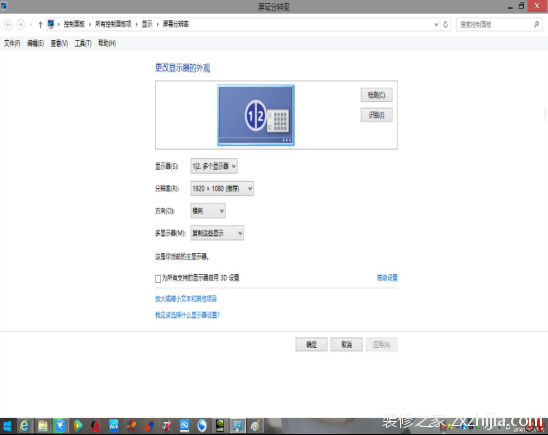Open File Explorer from the taskbar

click(43, 426)
